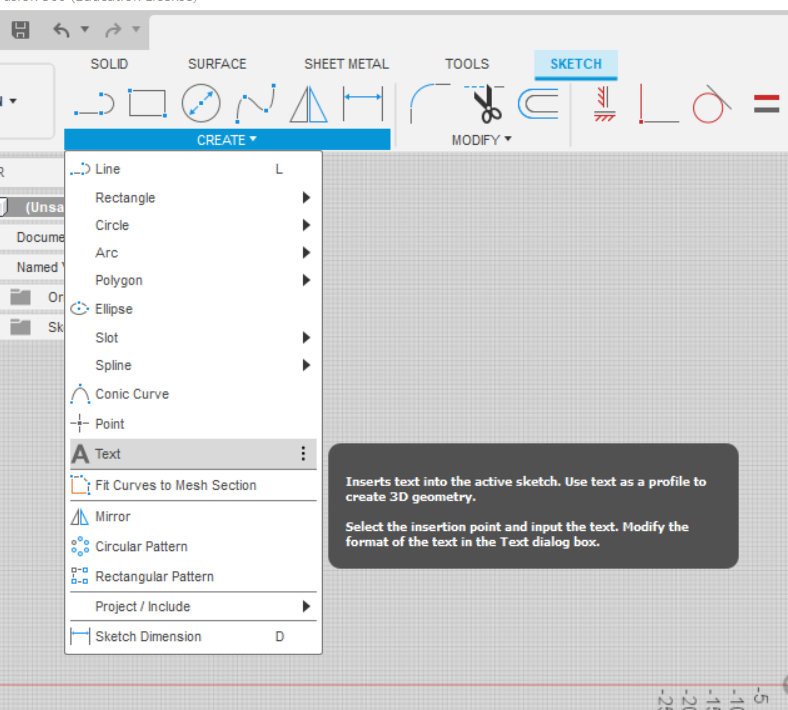Expand the Arc submenu
788x710 pixels.
click(193, 253)
